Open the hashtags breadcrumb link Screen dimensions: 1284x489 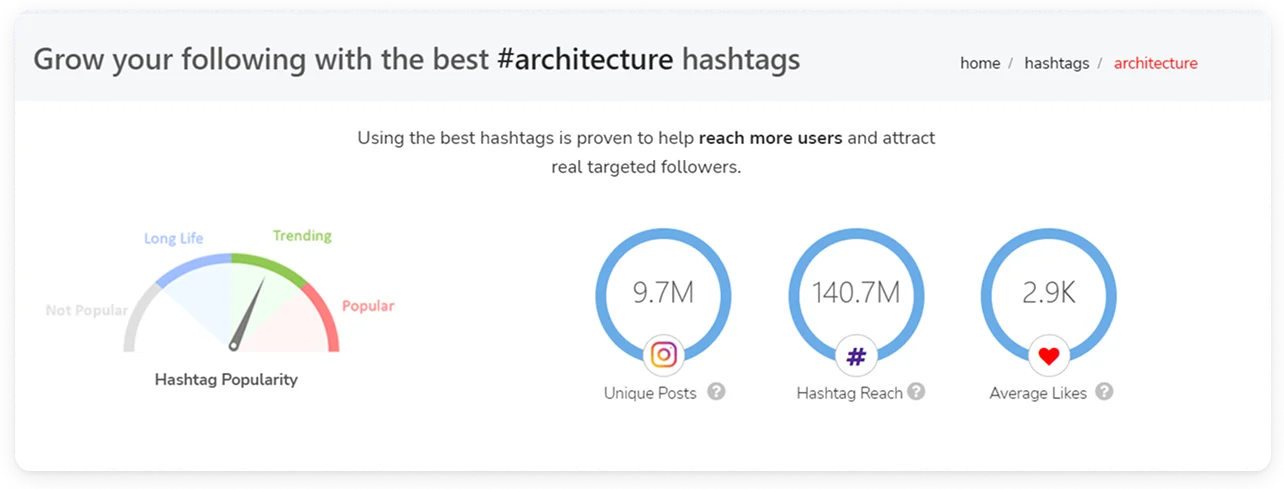click(x=1056, y=63)
